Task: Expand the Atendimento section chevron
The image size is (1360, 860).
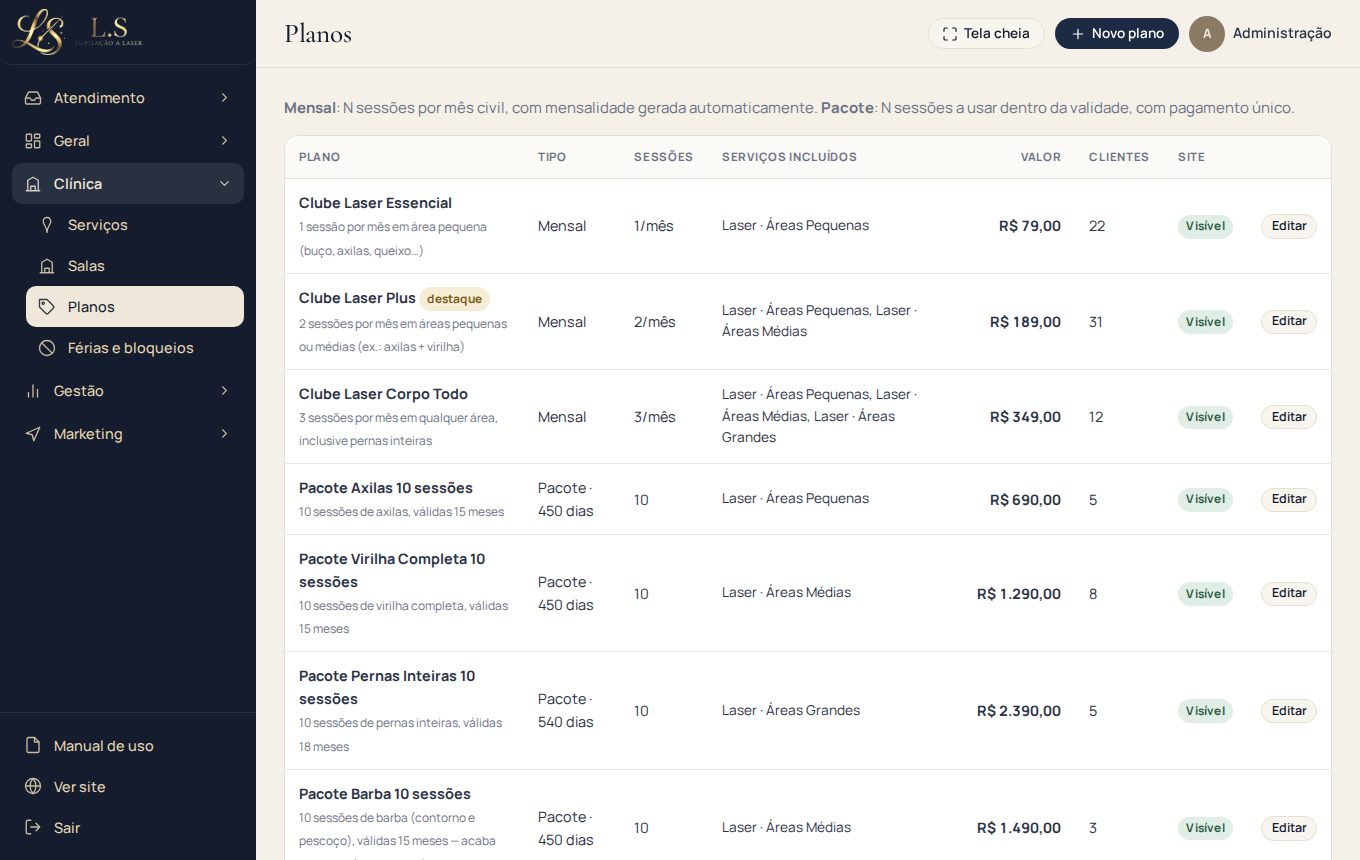Action: click(x=224, y=98)
